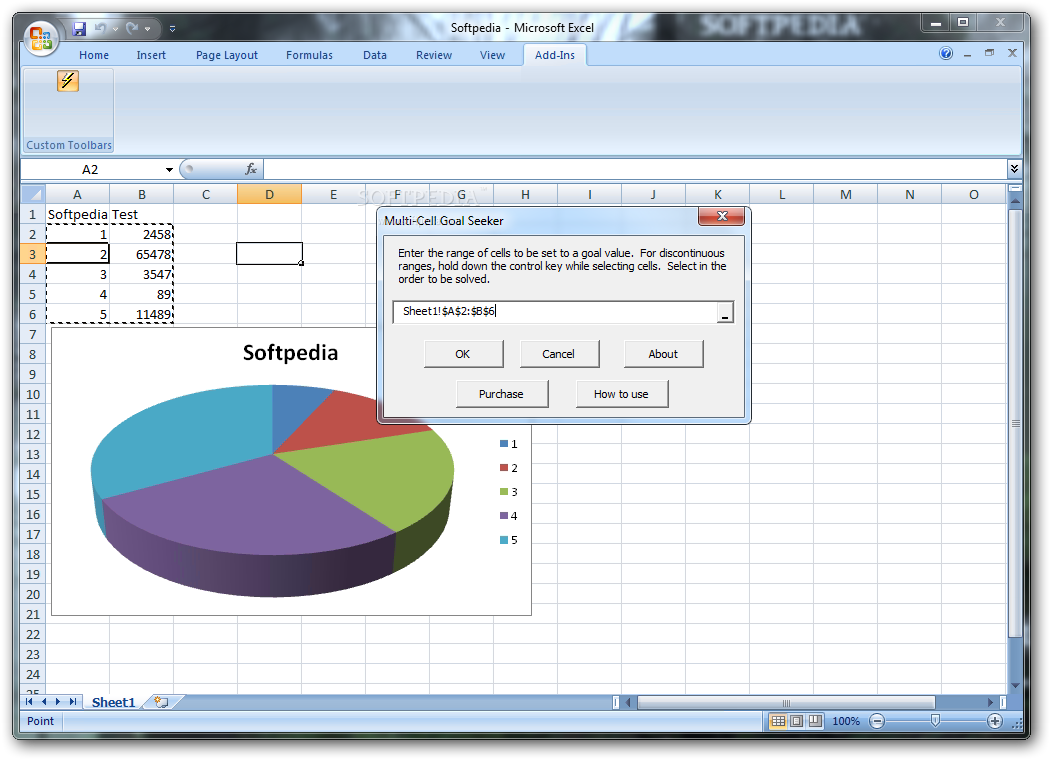Go to next sheet navigation arrow
Viewport: 1051px width, 760px height.
[x=58, y=702]
